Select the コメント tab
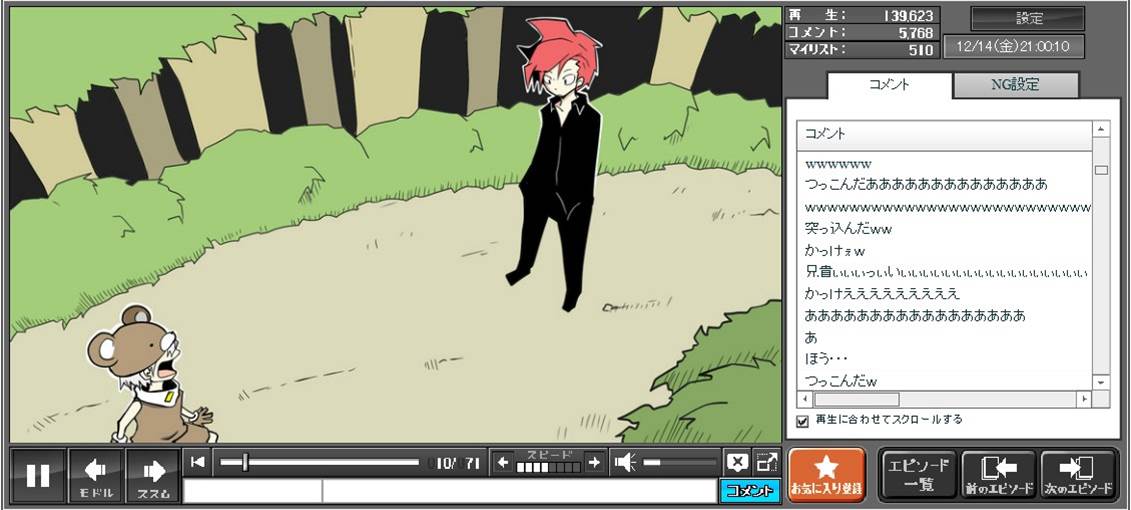Viewport: 1131px width, 510px height. 888,85
